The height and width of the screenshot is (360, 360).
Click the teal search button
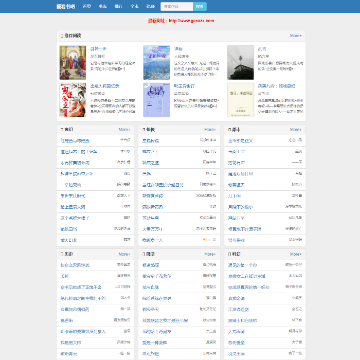coord(200,6)
